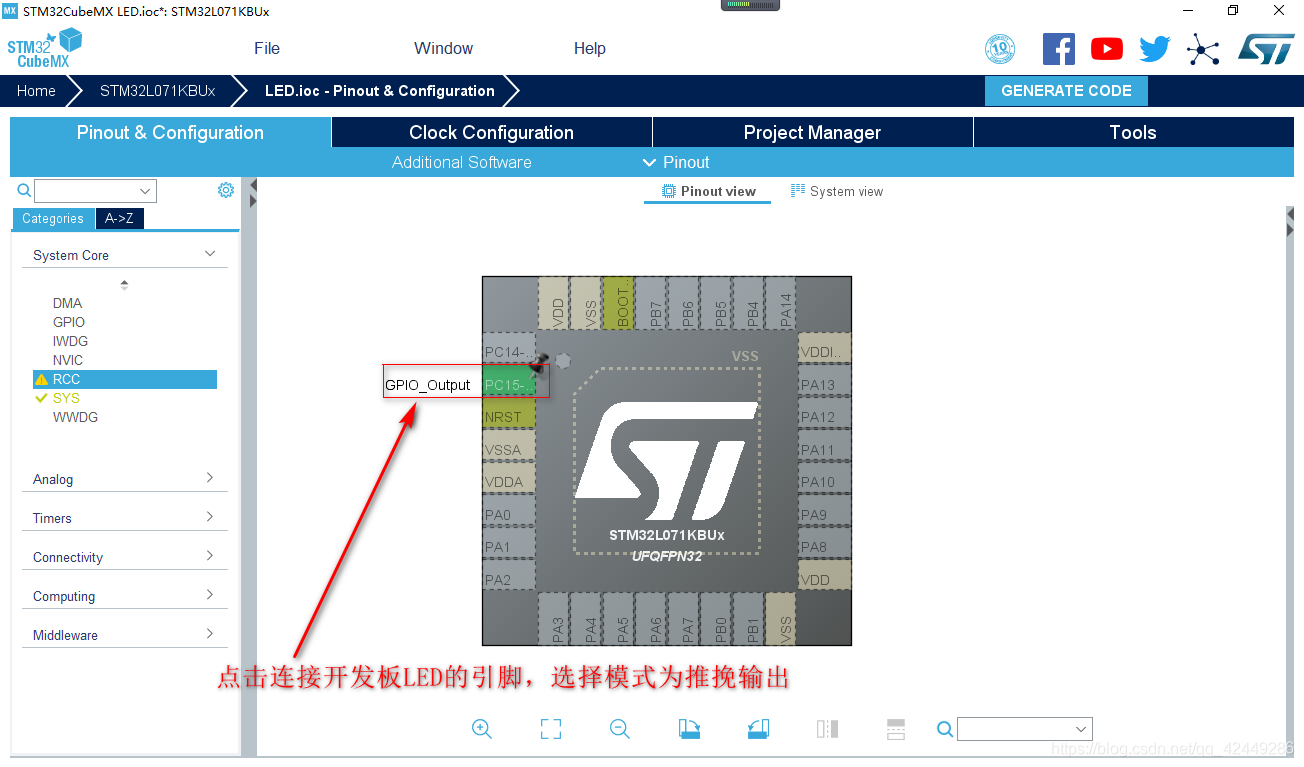Open the settings gear in categories panel

click(226, 190)
